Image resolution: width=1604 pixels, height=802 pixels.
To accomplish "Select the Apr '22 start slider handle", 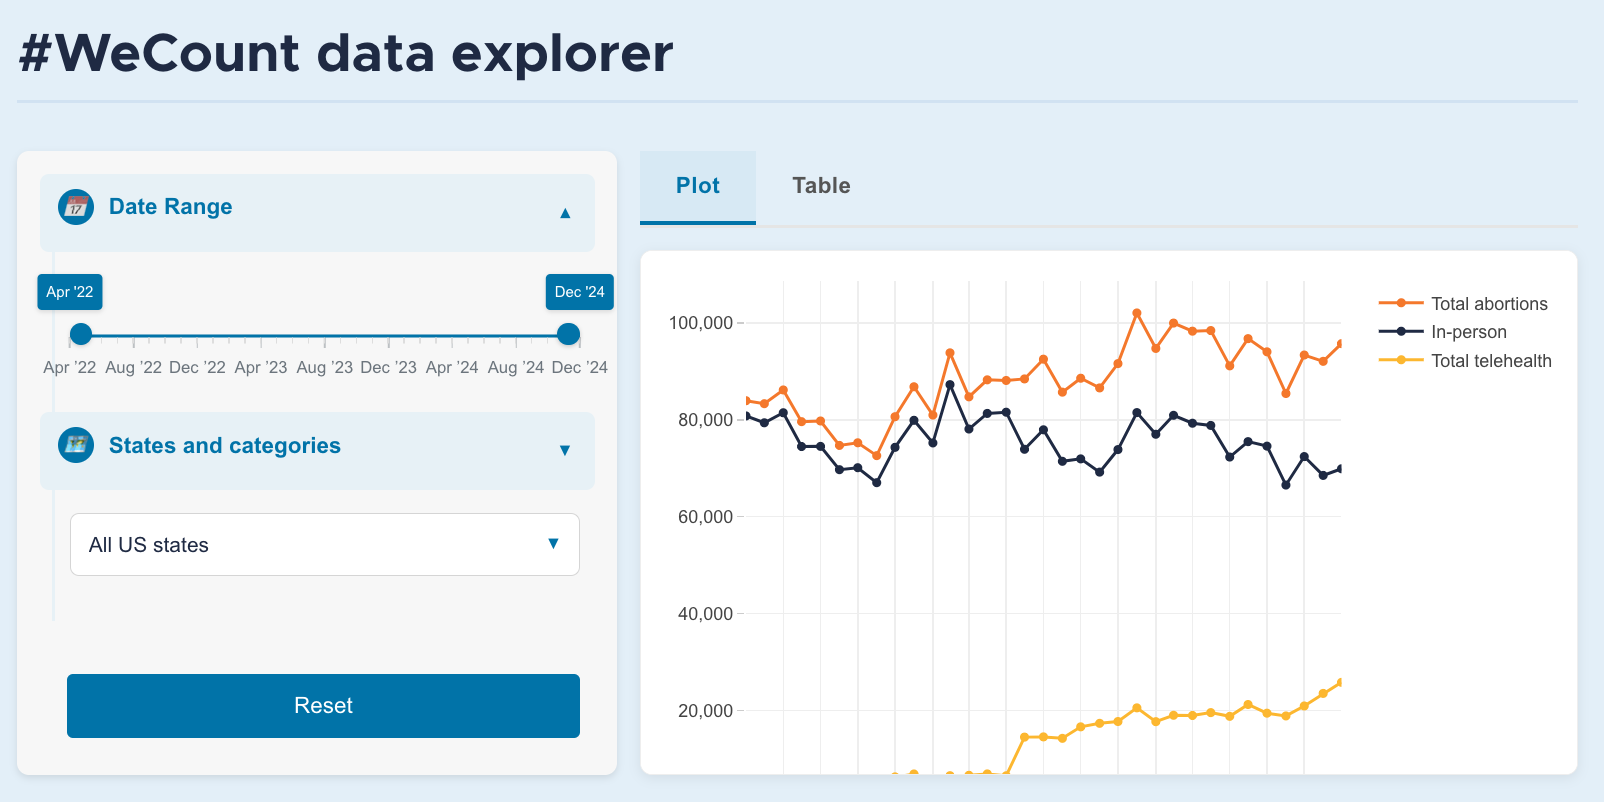I will [x=81, y=334].
